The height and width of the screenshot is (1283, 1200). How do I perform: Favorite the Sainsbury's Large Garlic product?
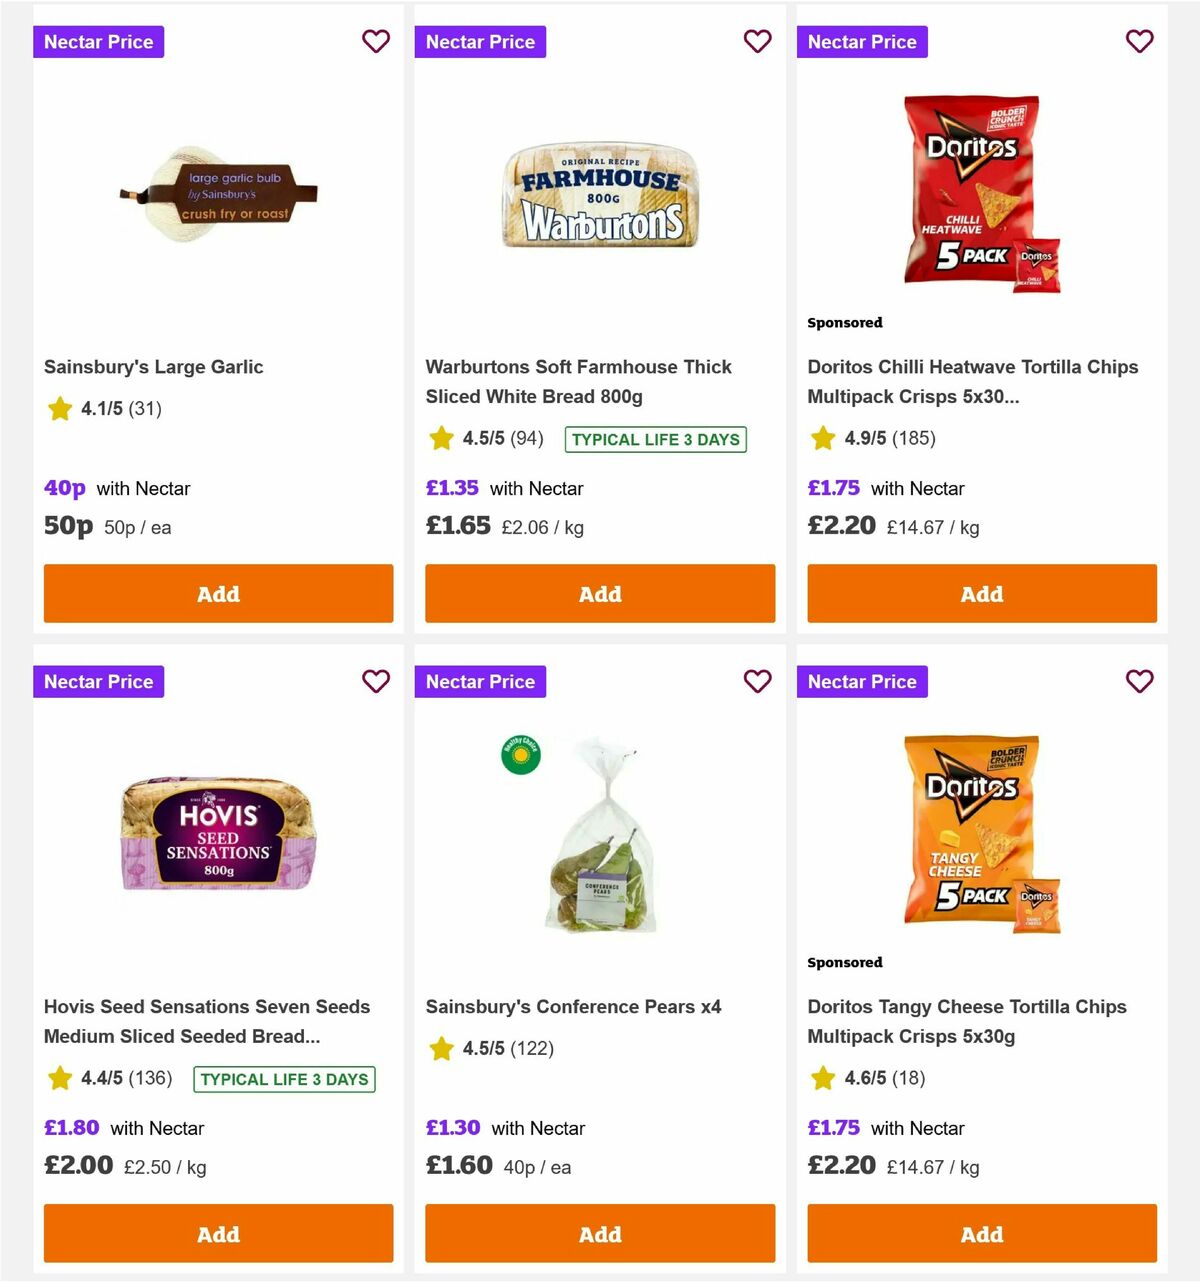(x=376, y=41)
